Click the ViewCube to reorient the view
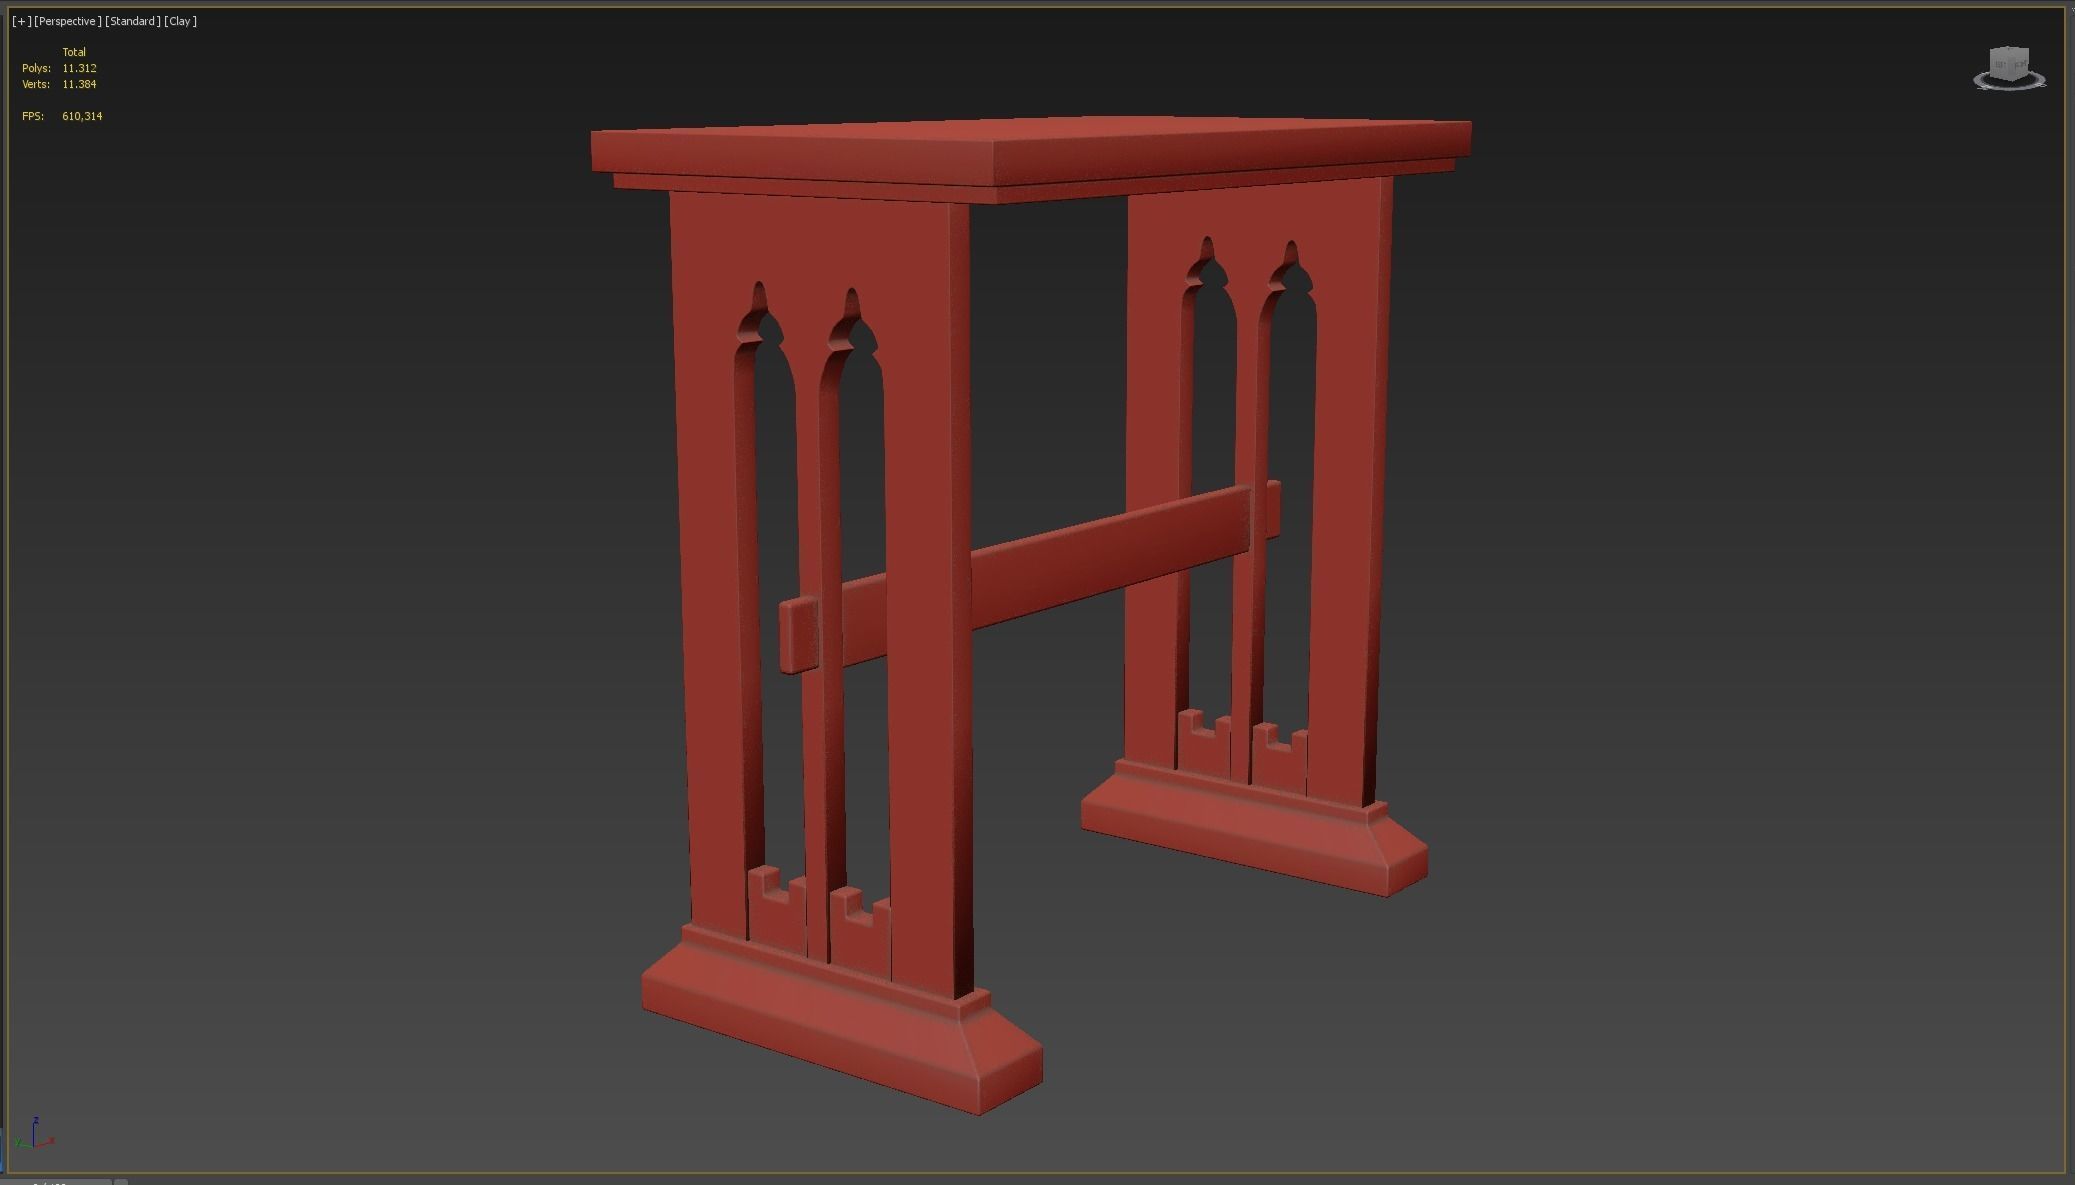The image size is (2075, 1185). click(x=2009, y=63)
